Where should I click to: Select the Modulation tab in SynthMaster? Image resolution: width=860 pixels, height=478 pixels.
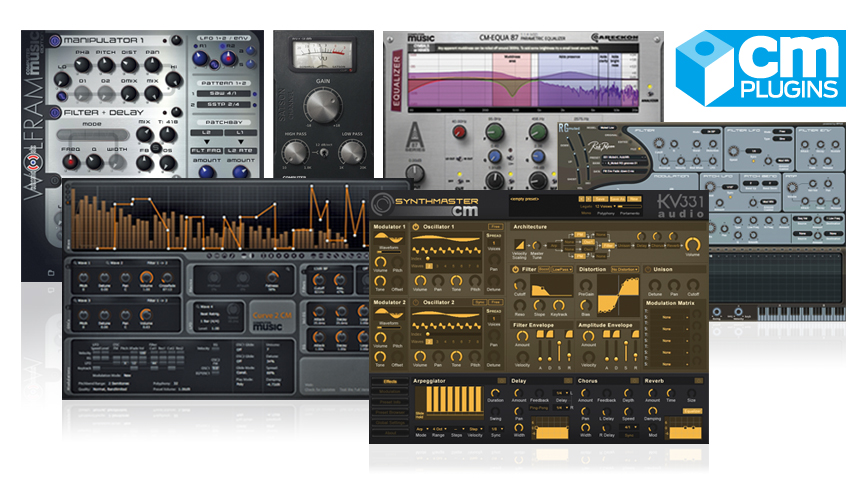coord(390,391)
